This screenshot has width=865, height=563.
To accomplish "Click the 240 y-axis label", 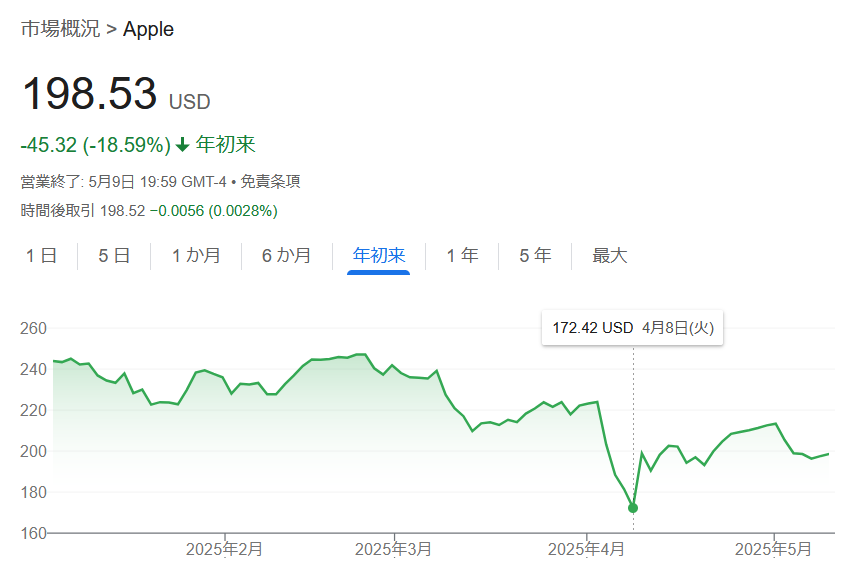I will click(33, 369).
